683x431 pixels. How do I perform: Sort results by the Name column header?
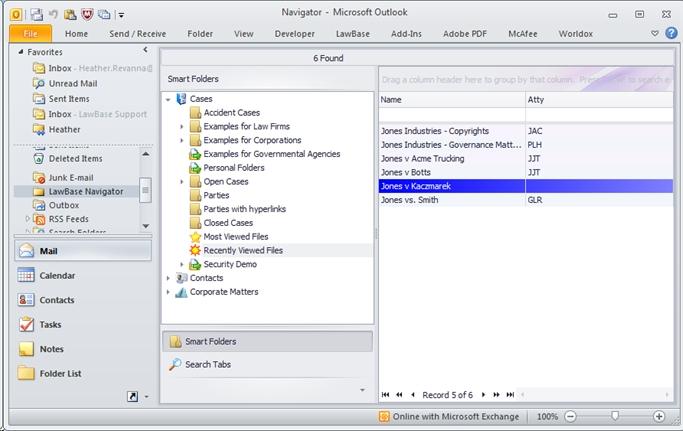452,100
